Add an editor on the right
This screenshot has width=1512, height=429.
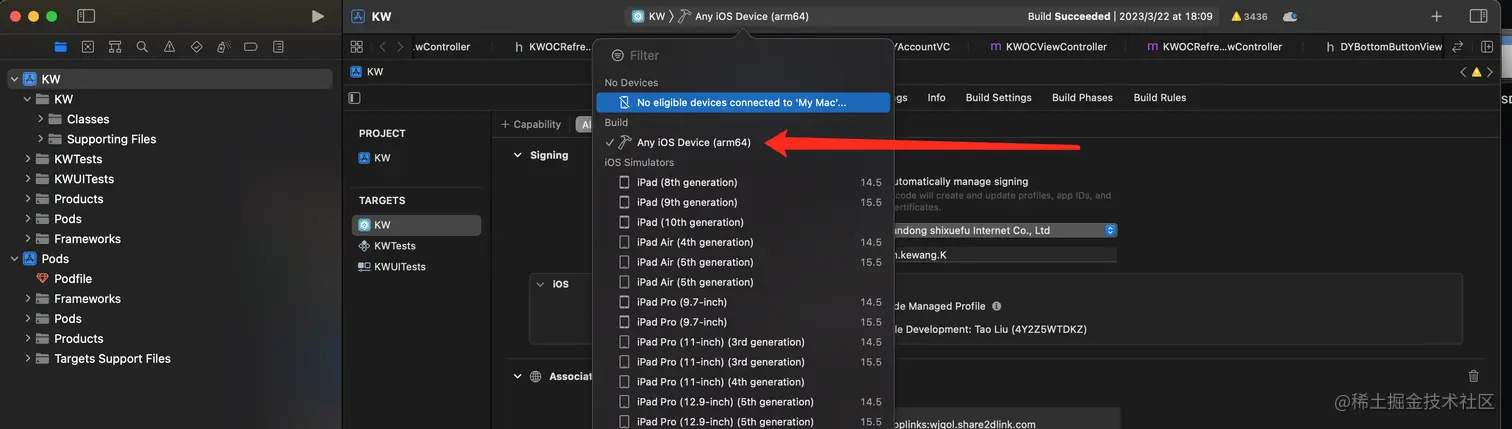coord(1487,47)
